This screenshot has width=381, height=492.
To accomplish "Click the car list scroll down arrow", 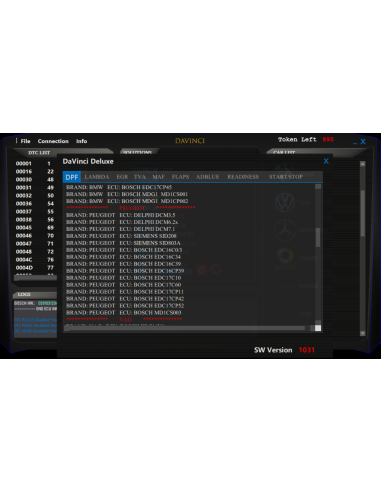I will pos(363,333).
